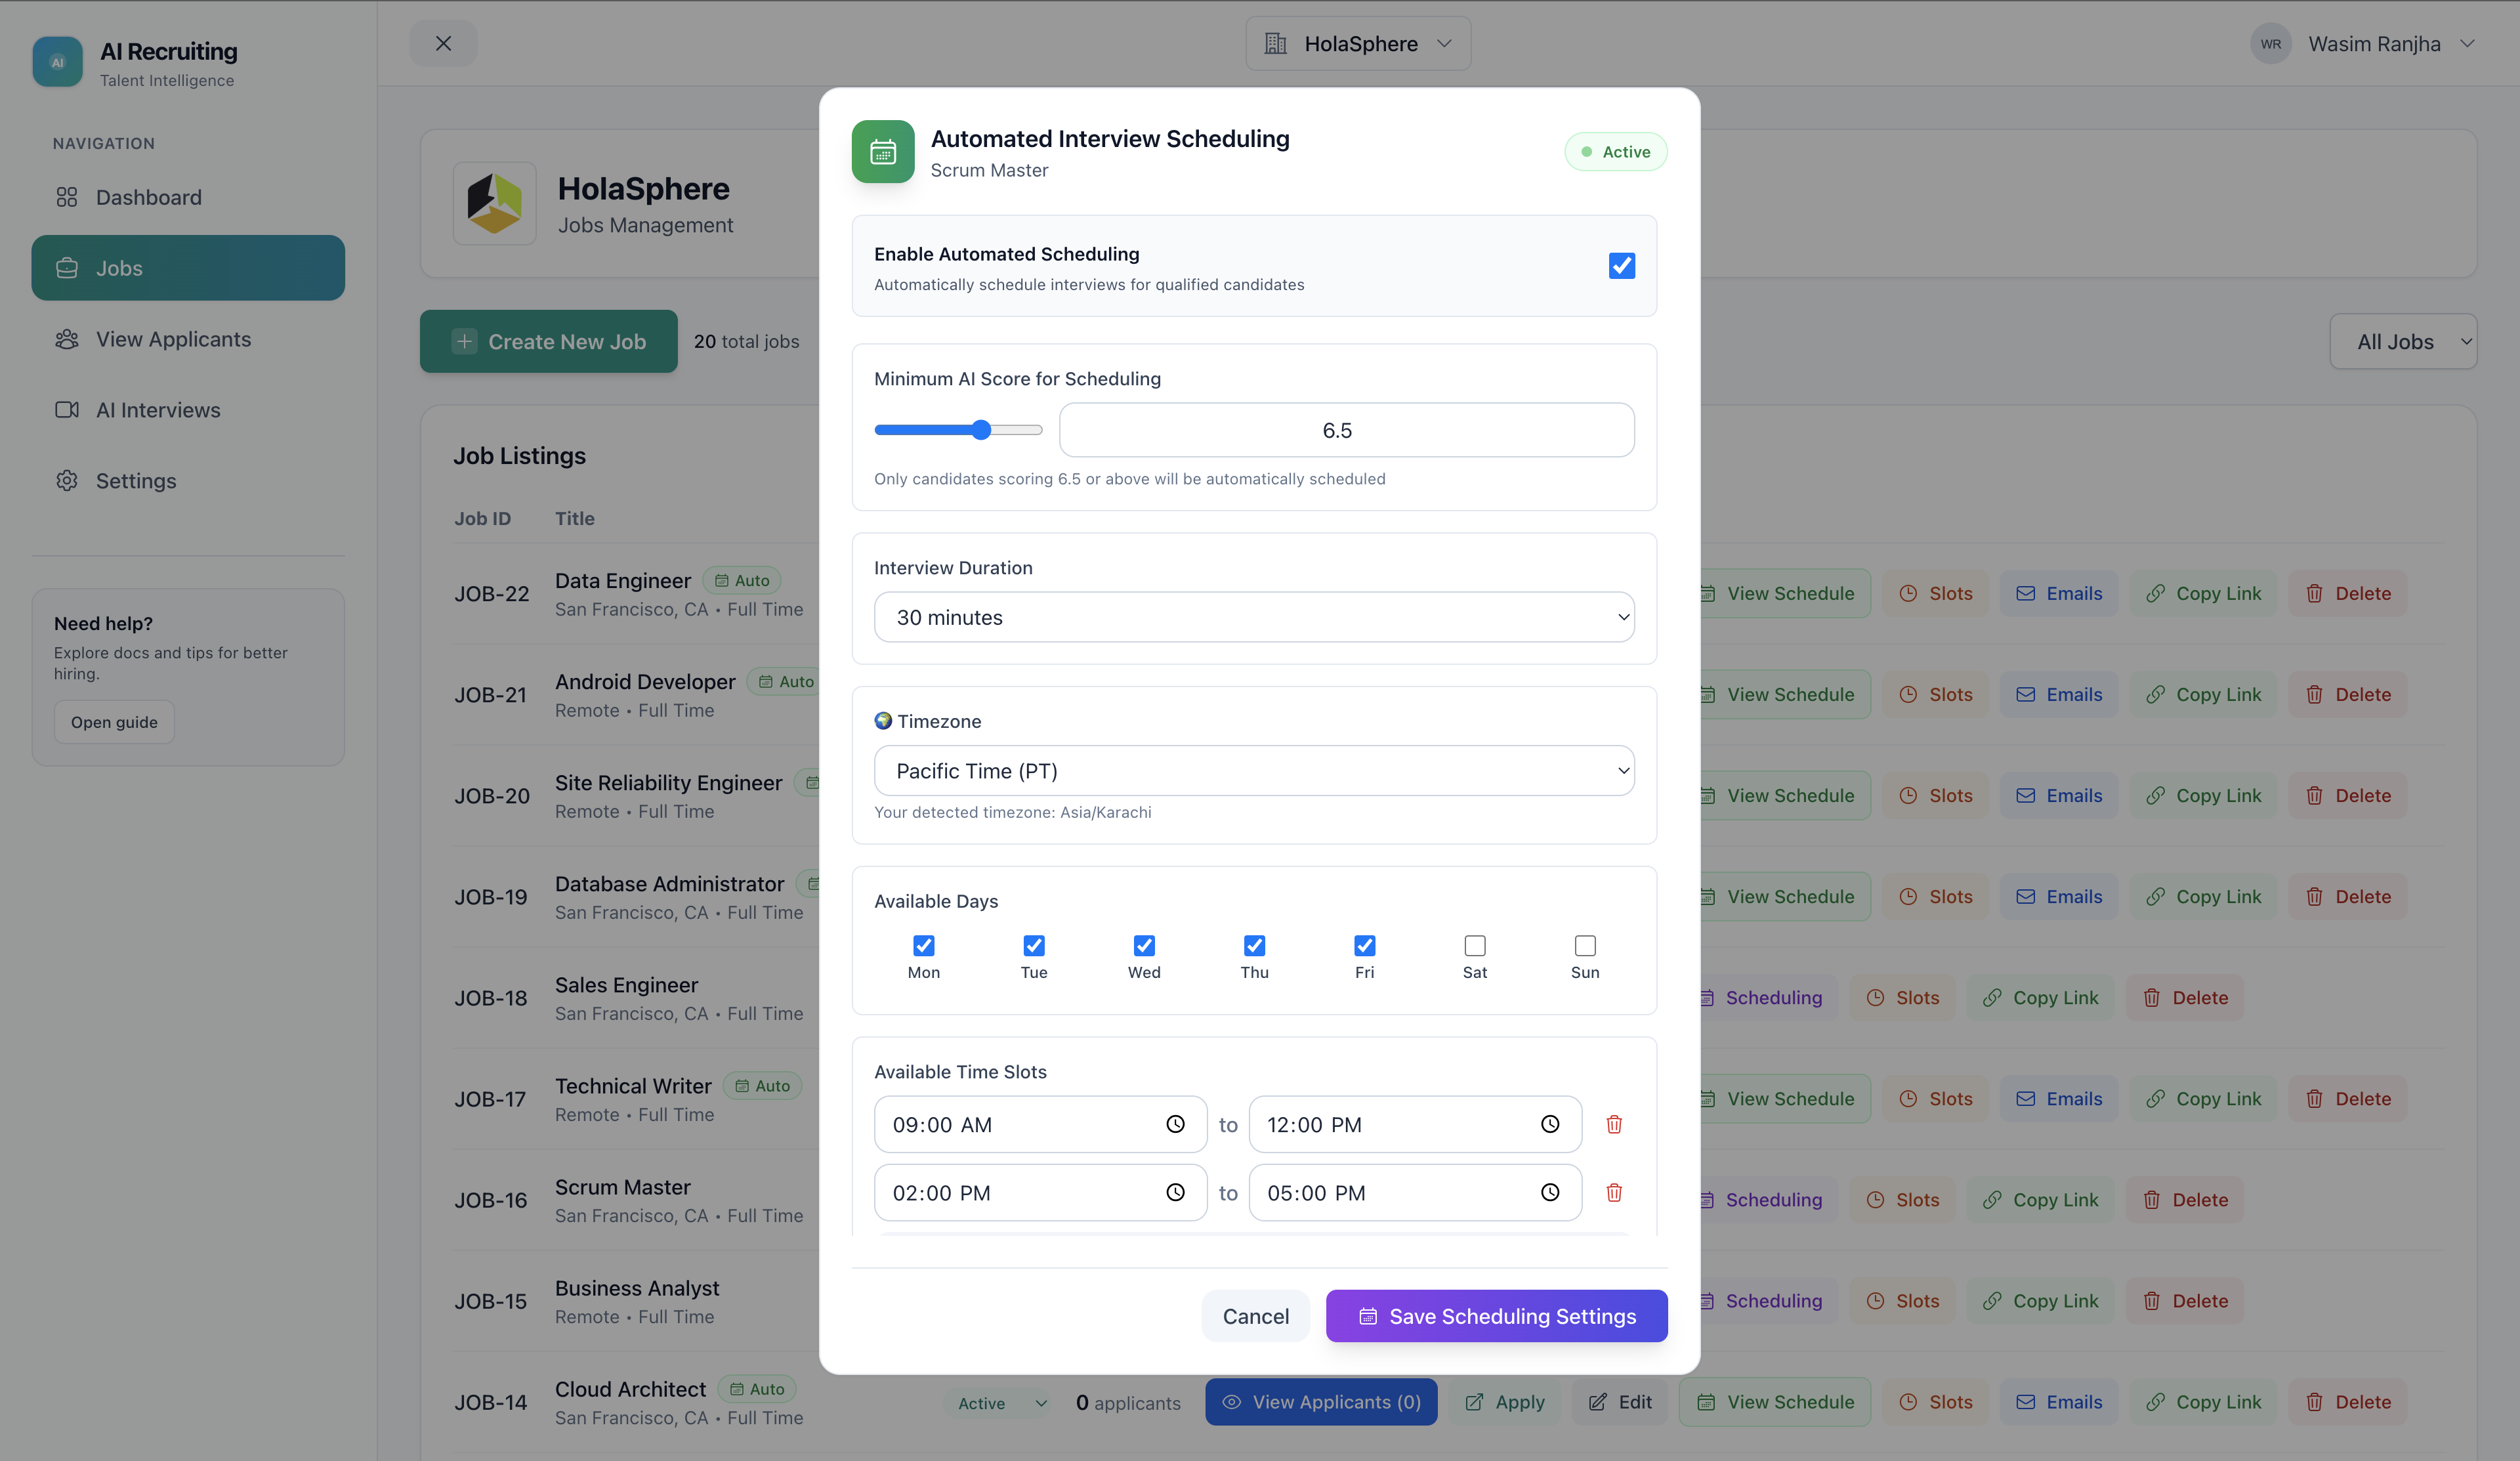Adjust the Minimum AI Score slider
The image size is (2520, 1461).
pos(981,429)
